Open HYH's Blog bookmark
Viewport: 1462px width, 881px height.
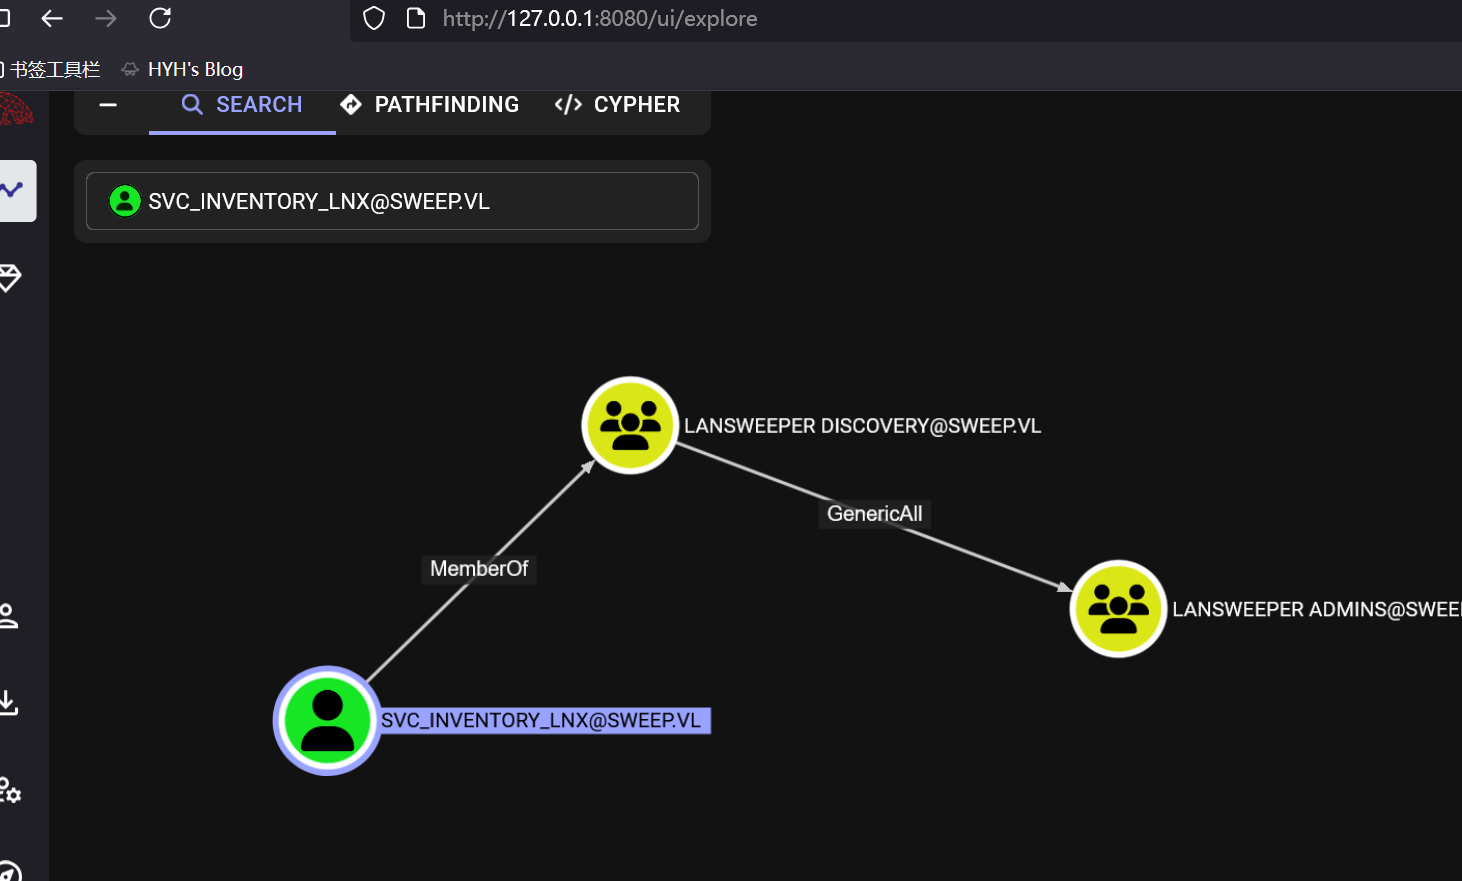182,69
